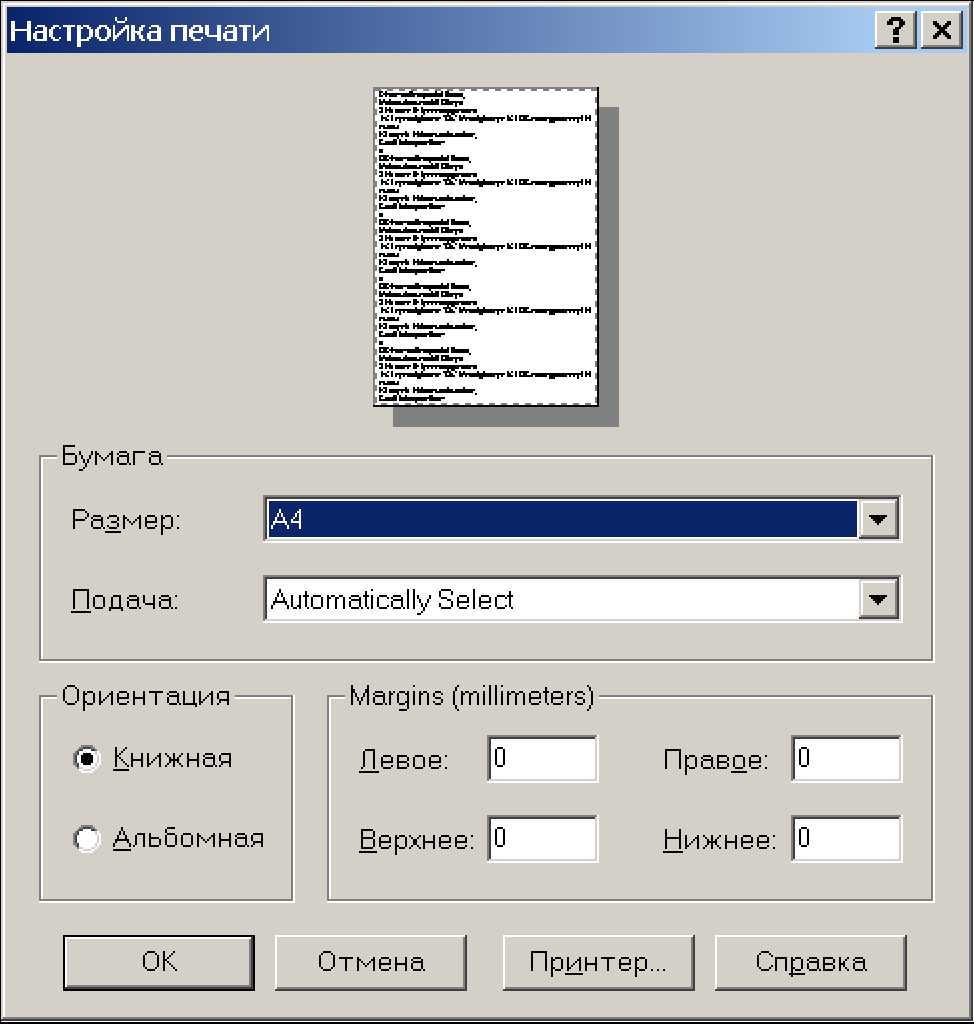Click the Левое margin input field
The image size is (974, 1024).
542,759
